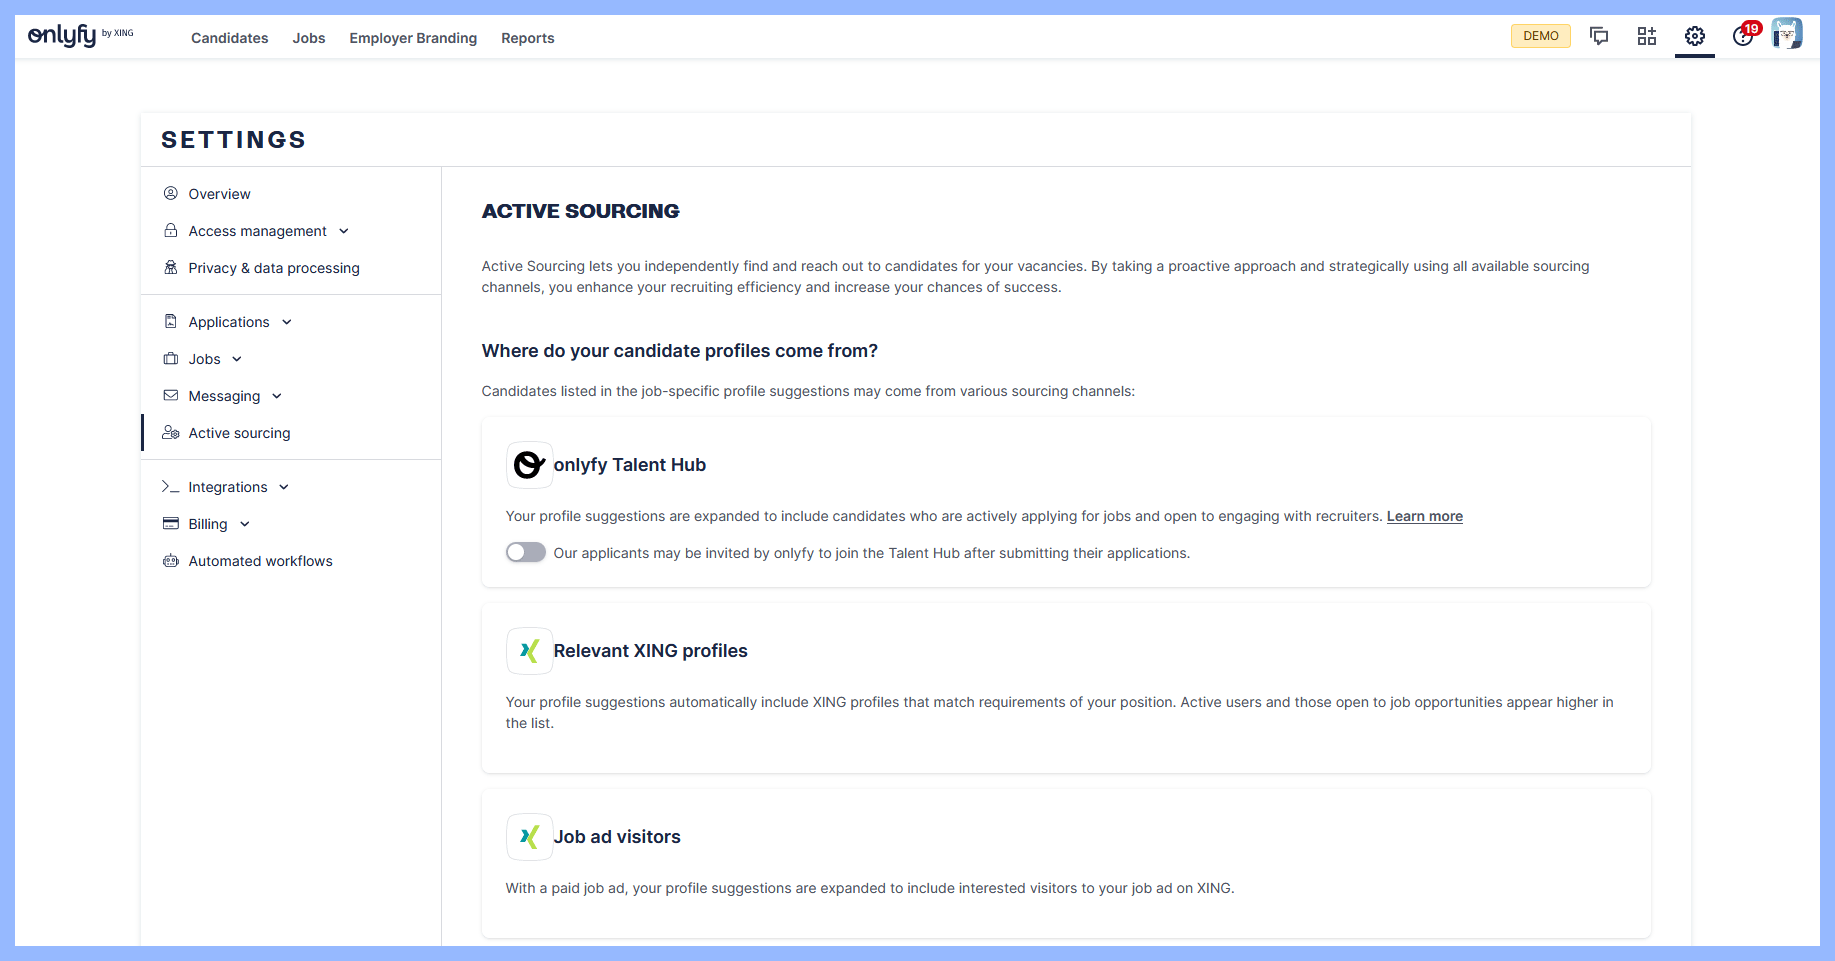Open the Employer Branding menu

(413, 38)
